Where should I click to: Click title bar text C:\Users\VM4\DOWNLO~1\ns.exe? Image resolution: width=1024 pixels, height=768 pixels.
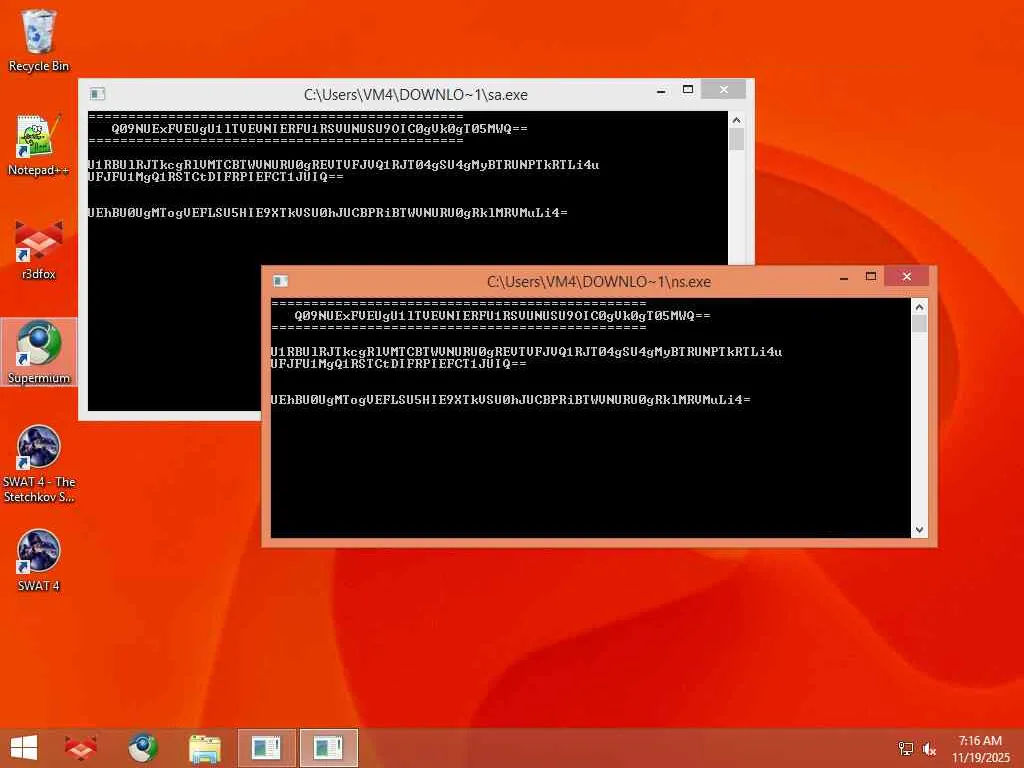599,281
